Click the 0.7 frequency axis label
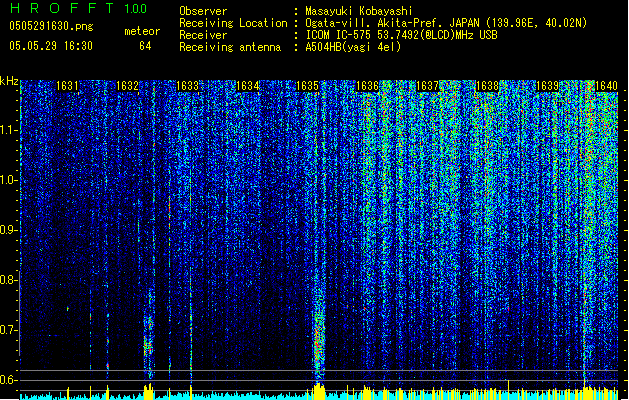 (x=8, y=330)
